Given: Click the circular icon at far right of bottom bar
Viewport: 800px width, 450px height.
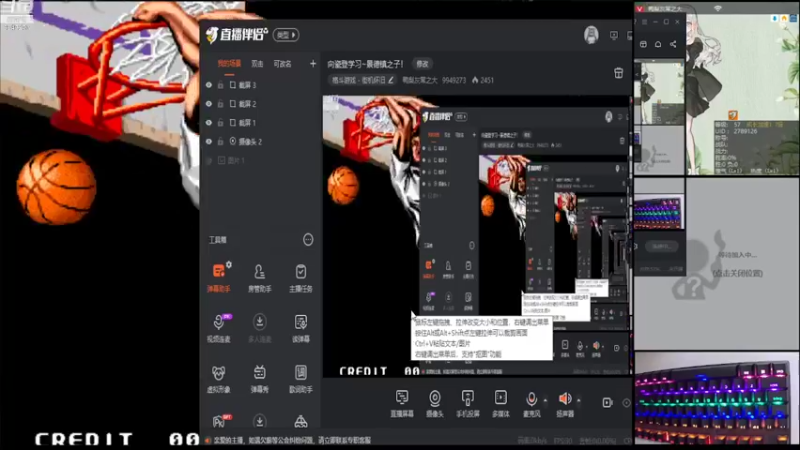Looking at the screenshot, I should [x=627, y=403].
